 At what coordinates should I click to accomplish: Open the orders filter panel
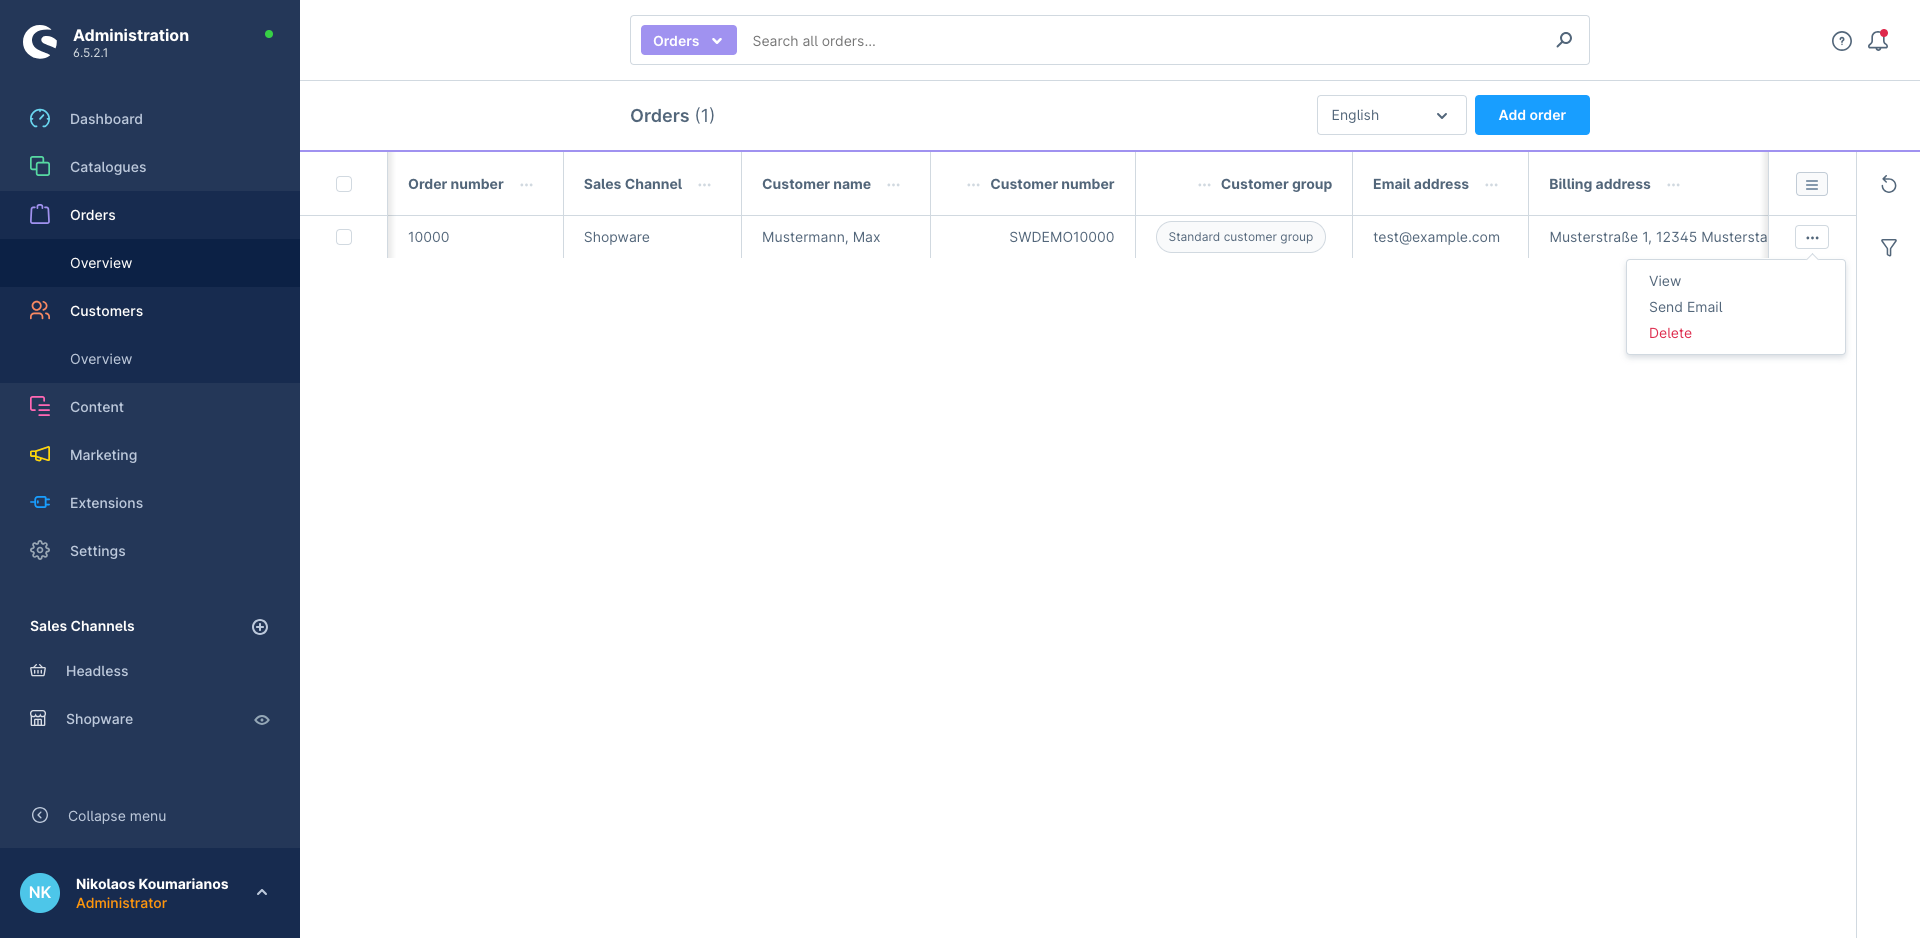1889,247
